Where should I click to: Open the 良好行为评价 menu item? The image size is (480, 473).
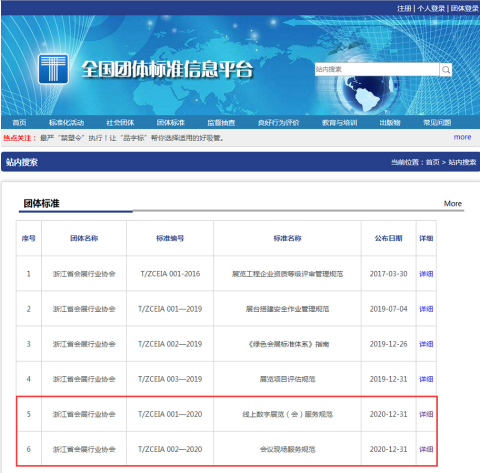(x=279, y=123)
